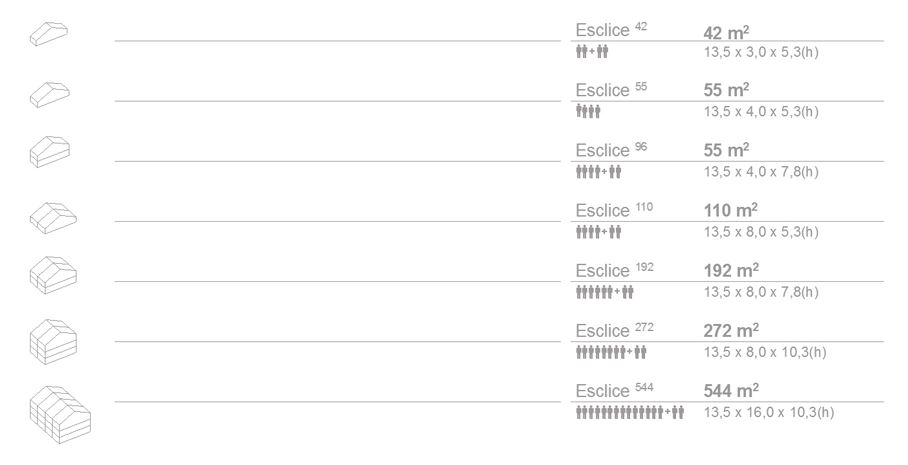908x465 pixels.
Task: Click the people capacity icon under Esclice 42
Action: pyautogui.click(x=591, y=52)
